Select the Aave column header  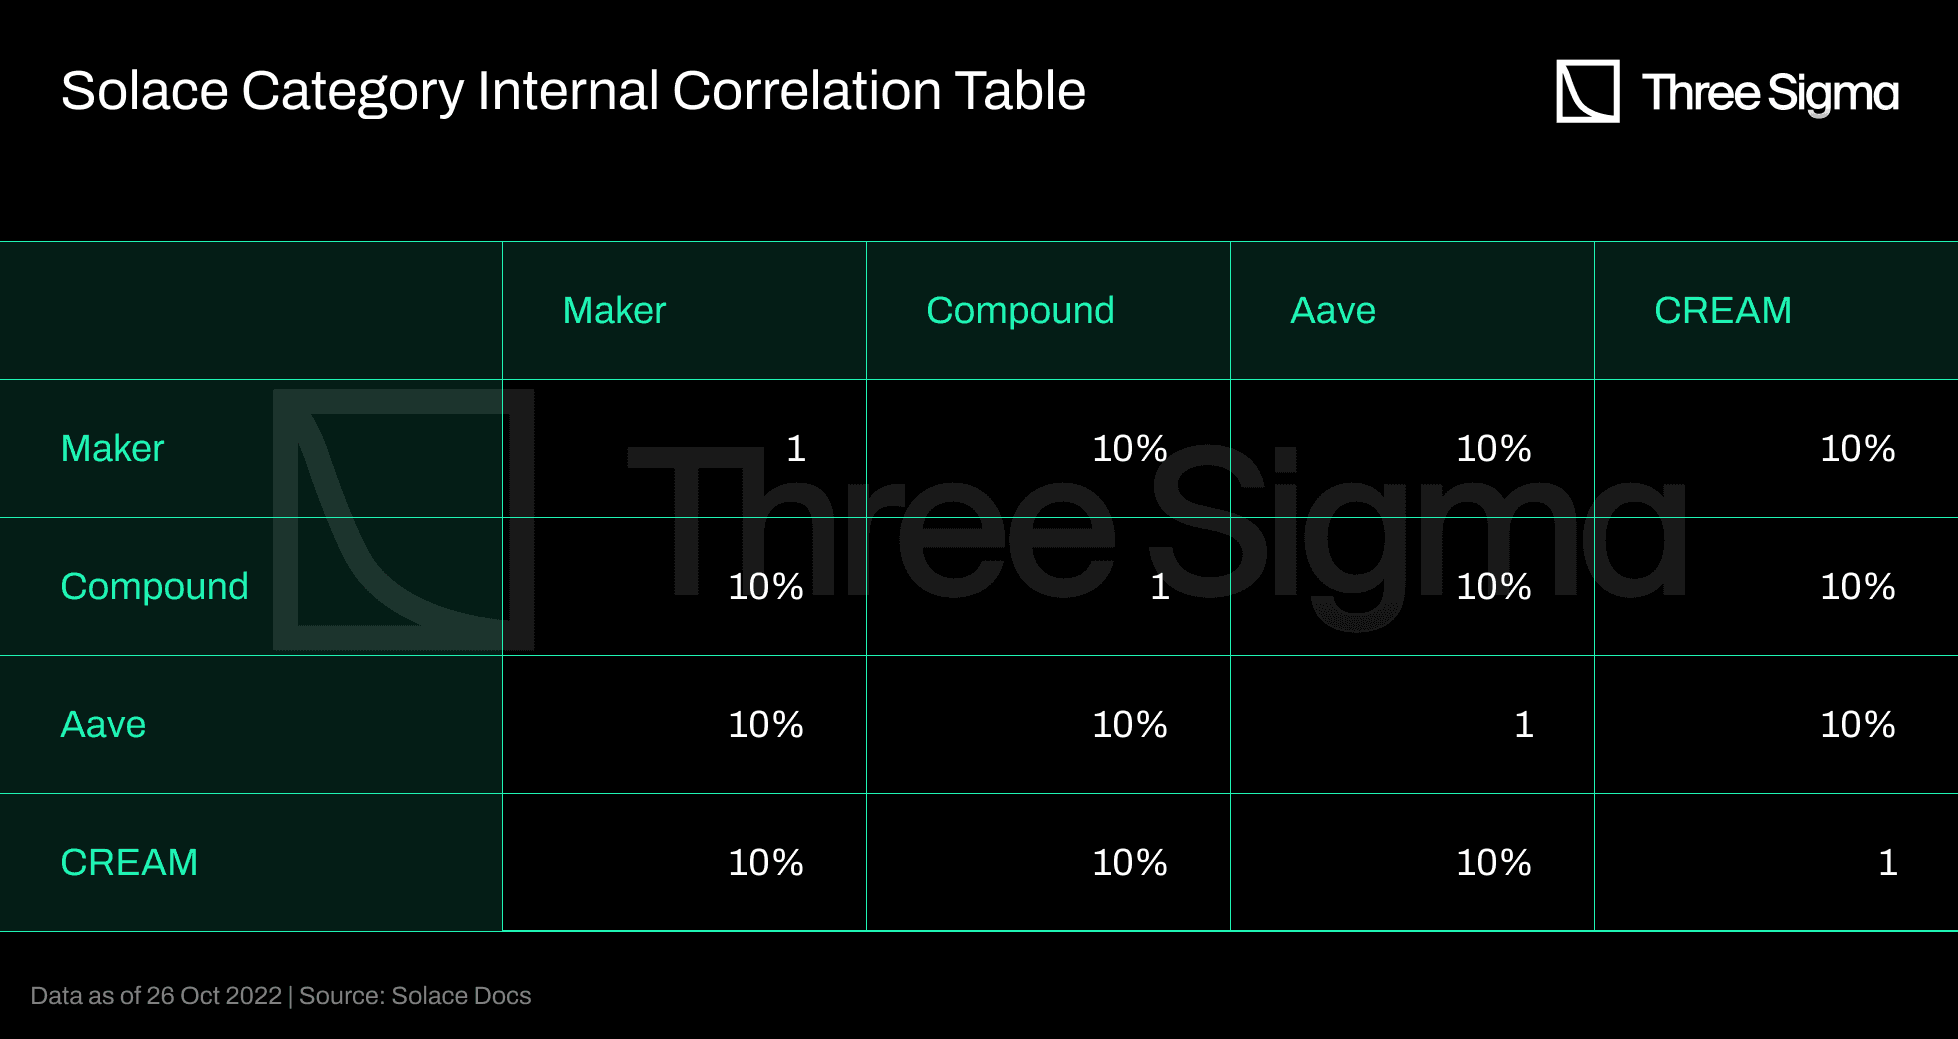(x=1333, y=311)
